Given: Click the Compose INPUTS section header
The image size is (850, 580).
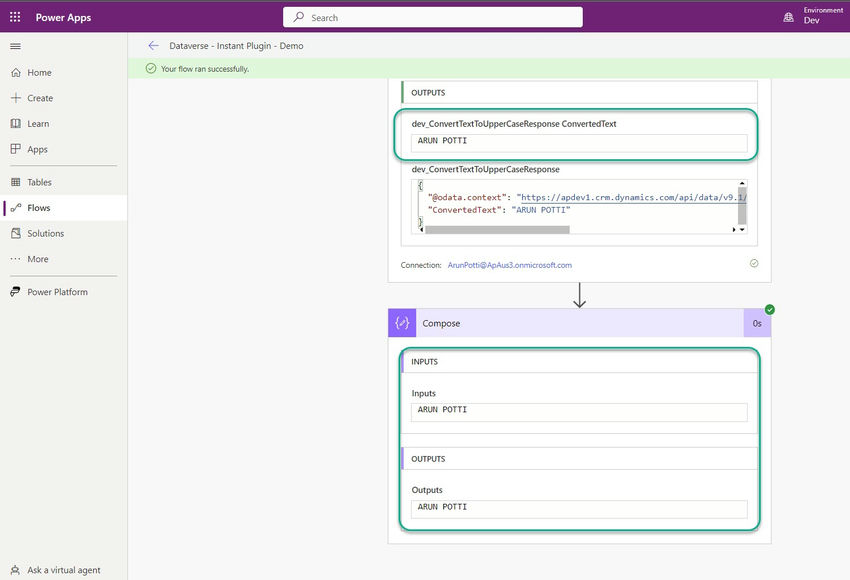Looking at the screenshot, I should coord(579,362).
